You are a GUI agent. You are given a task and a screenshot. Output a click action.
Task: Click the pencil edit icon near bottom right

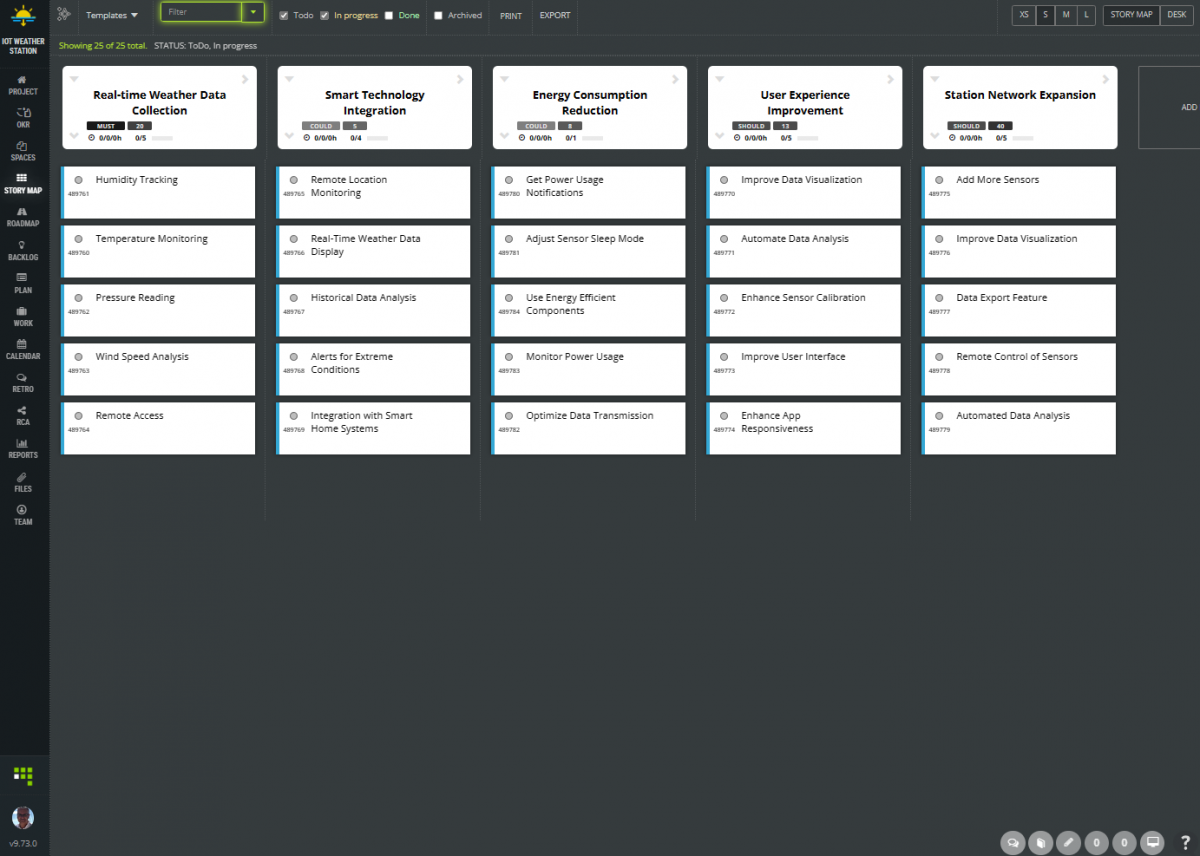click(1068, 843)
